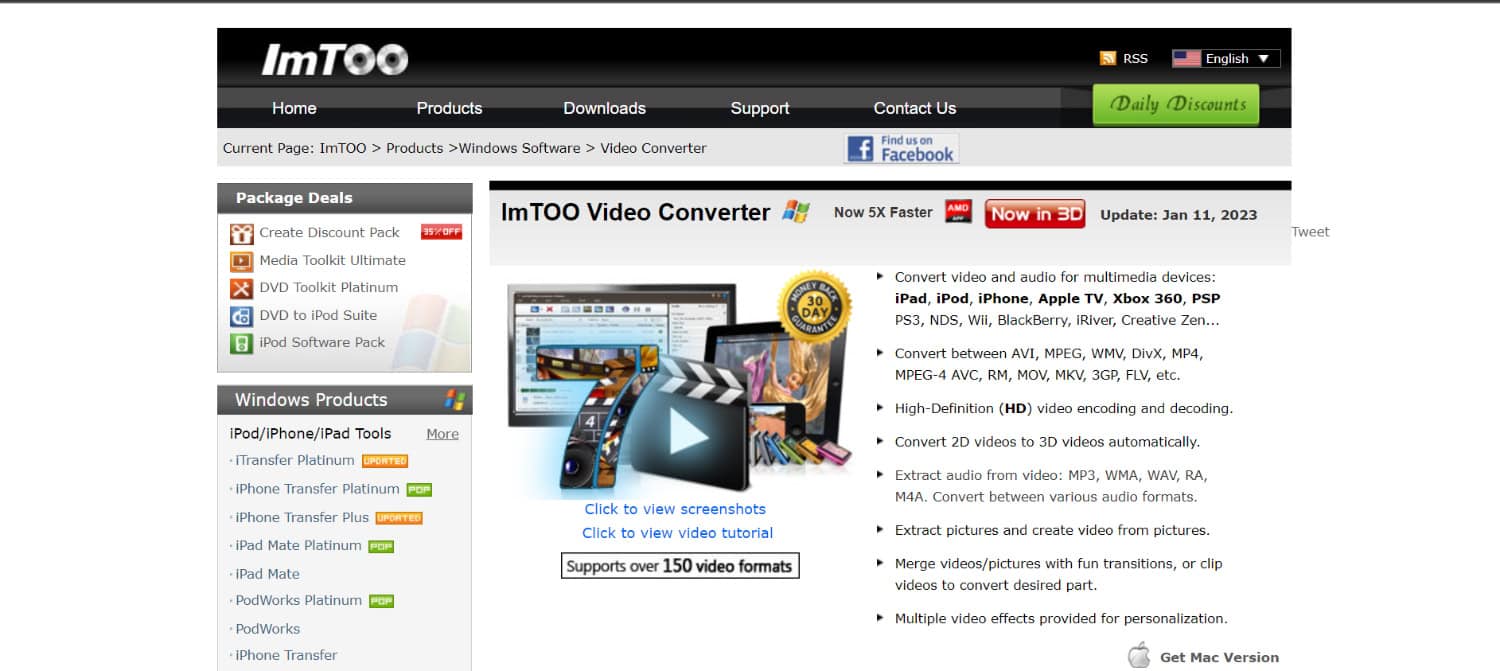This screenshot has height=671, width=1500.
Task: Click the Now 5X Faster text
Action: (x=883, y=212)
